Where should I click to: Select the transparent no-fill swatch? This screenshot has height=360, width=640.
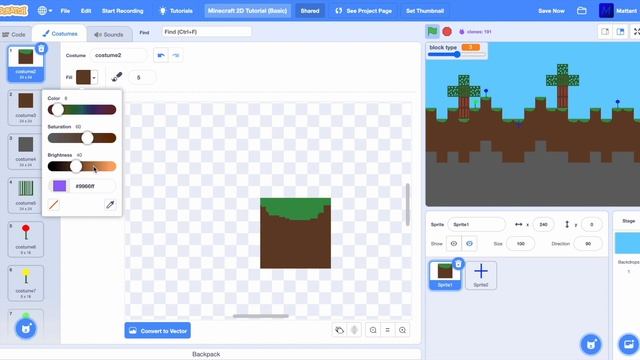point(53,204)
